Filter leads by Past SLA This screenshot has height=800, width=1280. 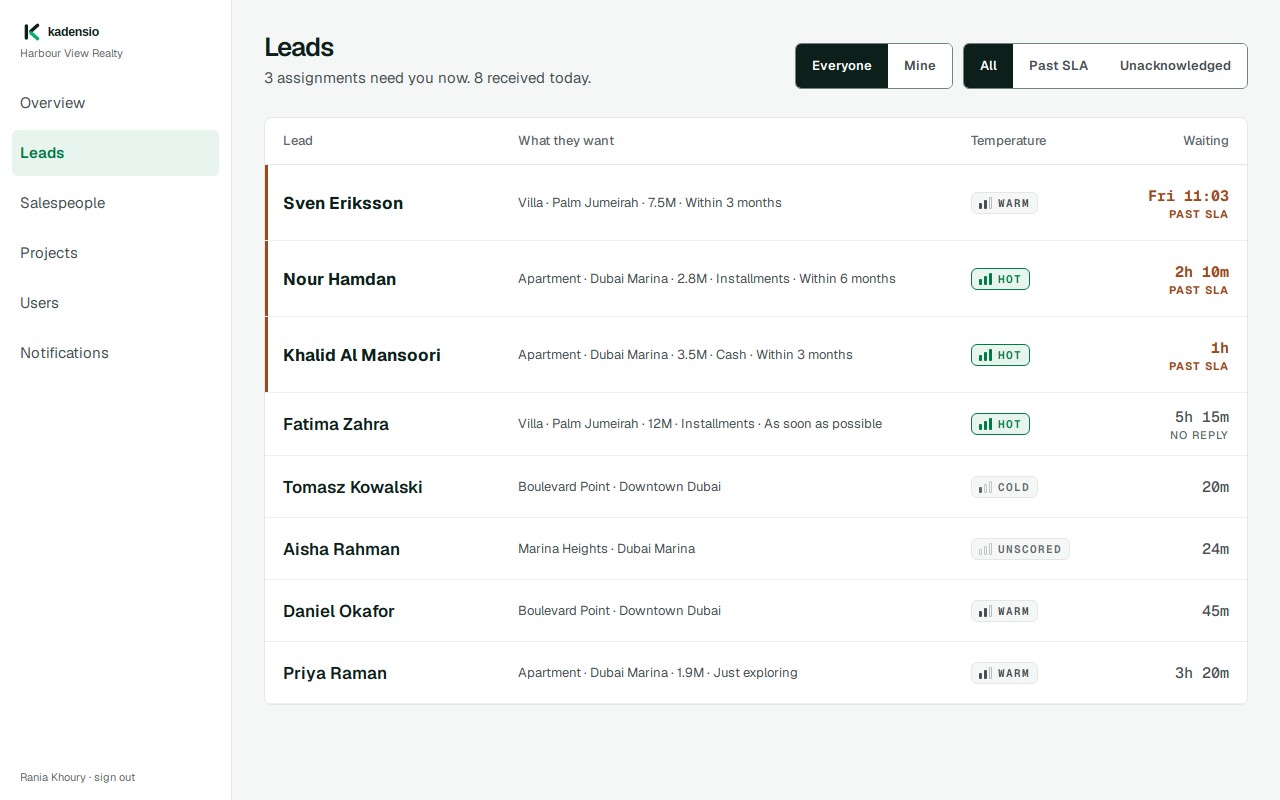[1058, 66]
